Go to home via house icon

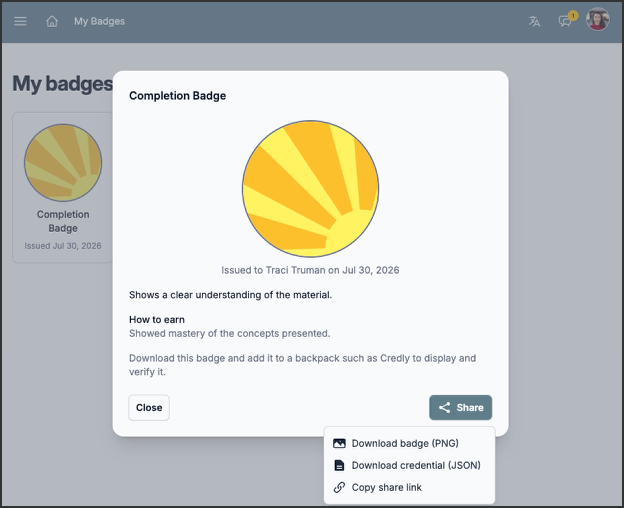(52, 21)
